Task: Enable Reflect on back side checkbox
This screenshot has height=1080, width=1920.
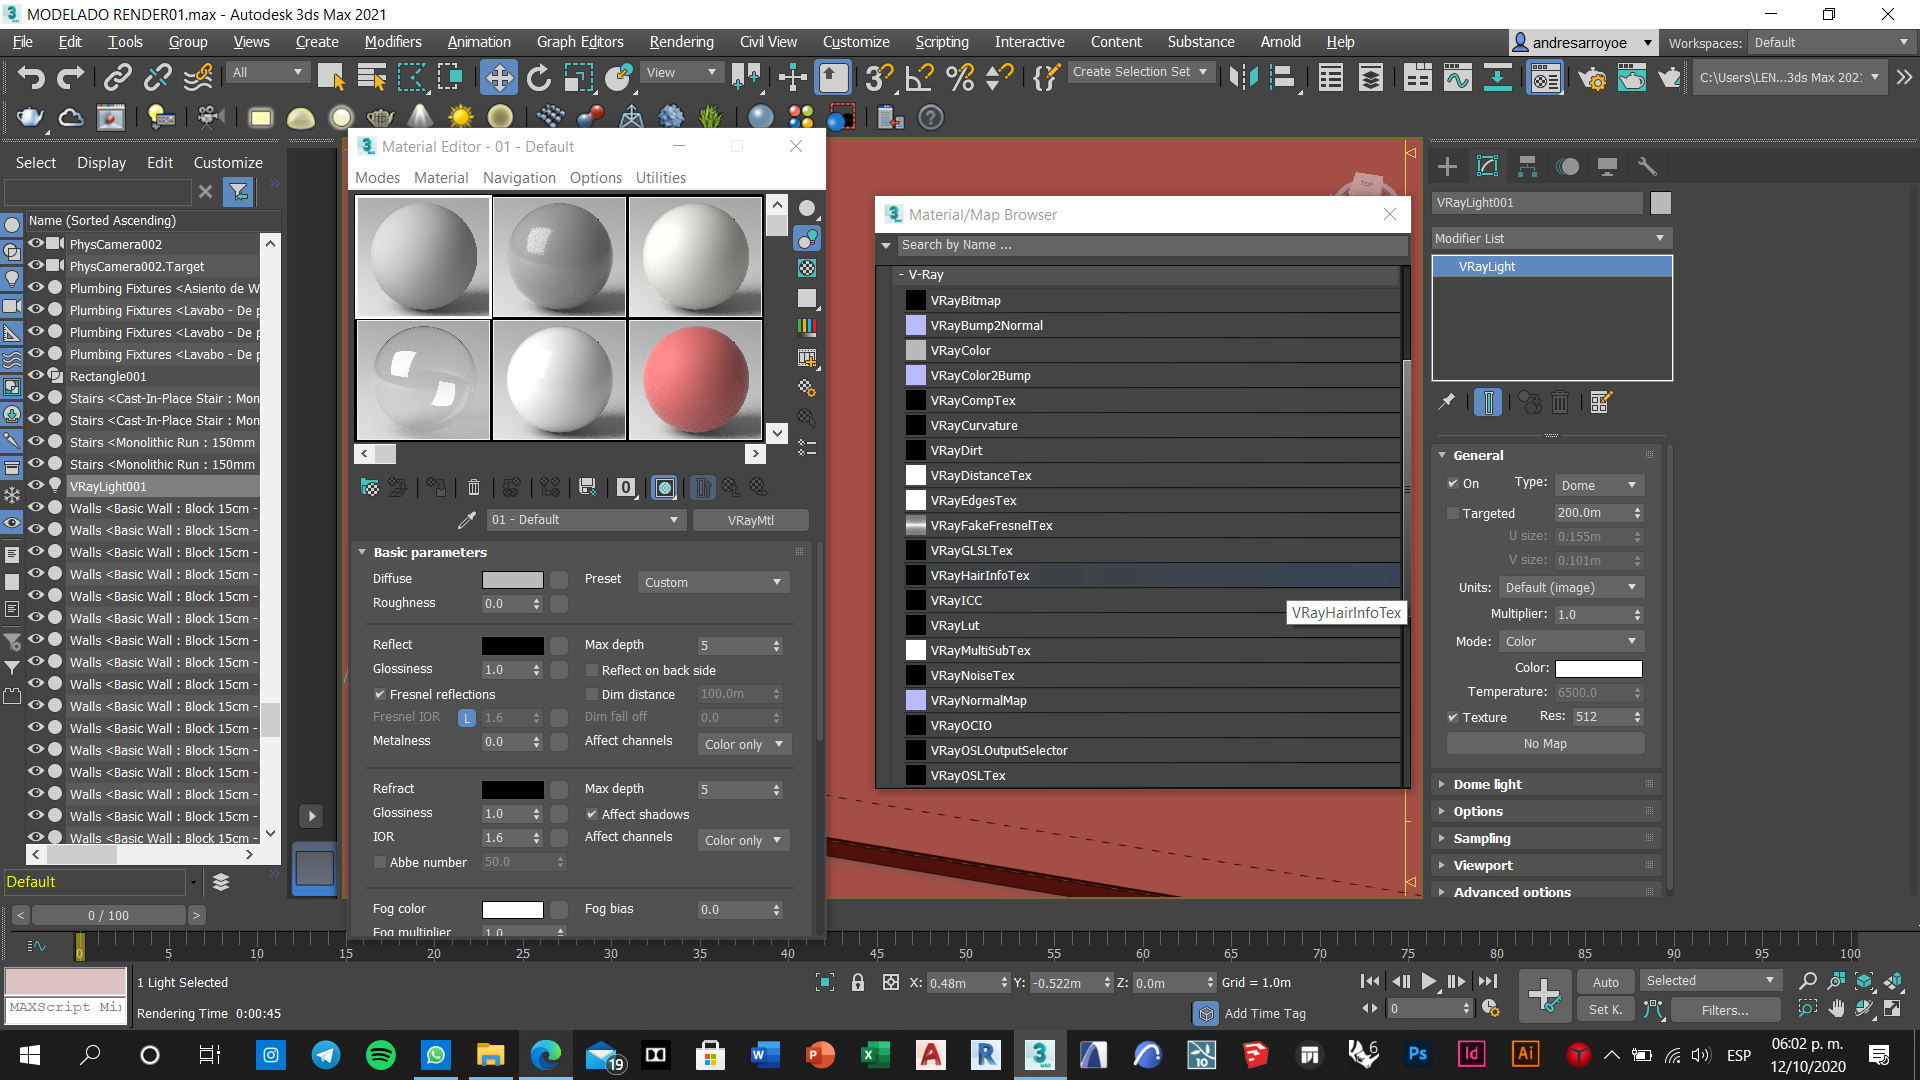Action: (x=592, y=670)
